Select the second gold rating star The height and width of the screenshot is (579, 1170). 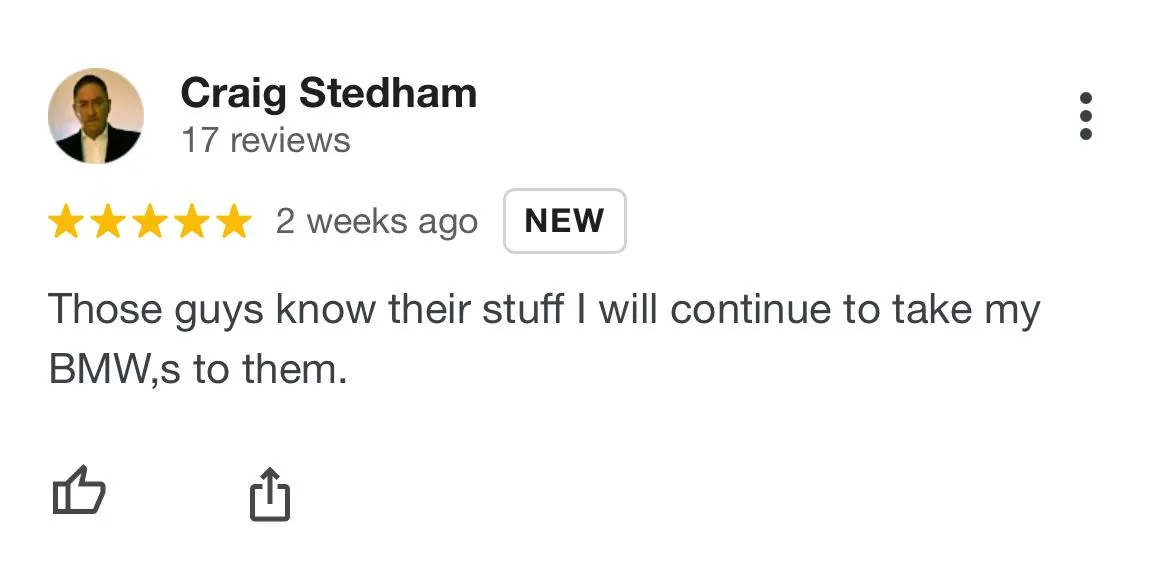click(108, 222)
